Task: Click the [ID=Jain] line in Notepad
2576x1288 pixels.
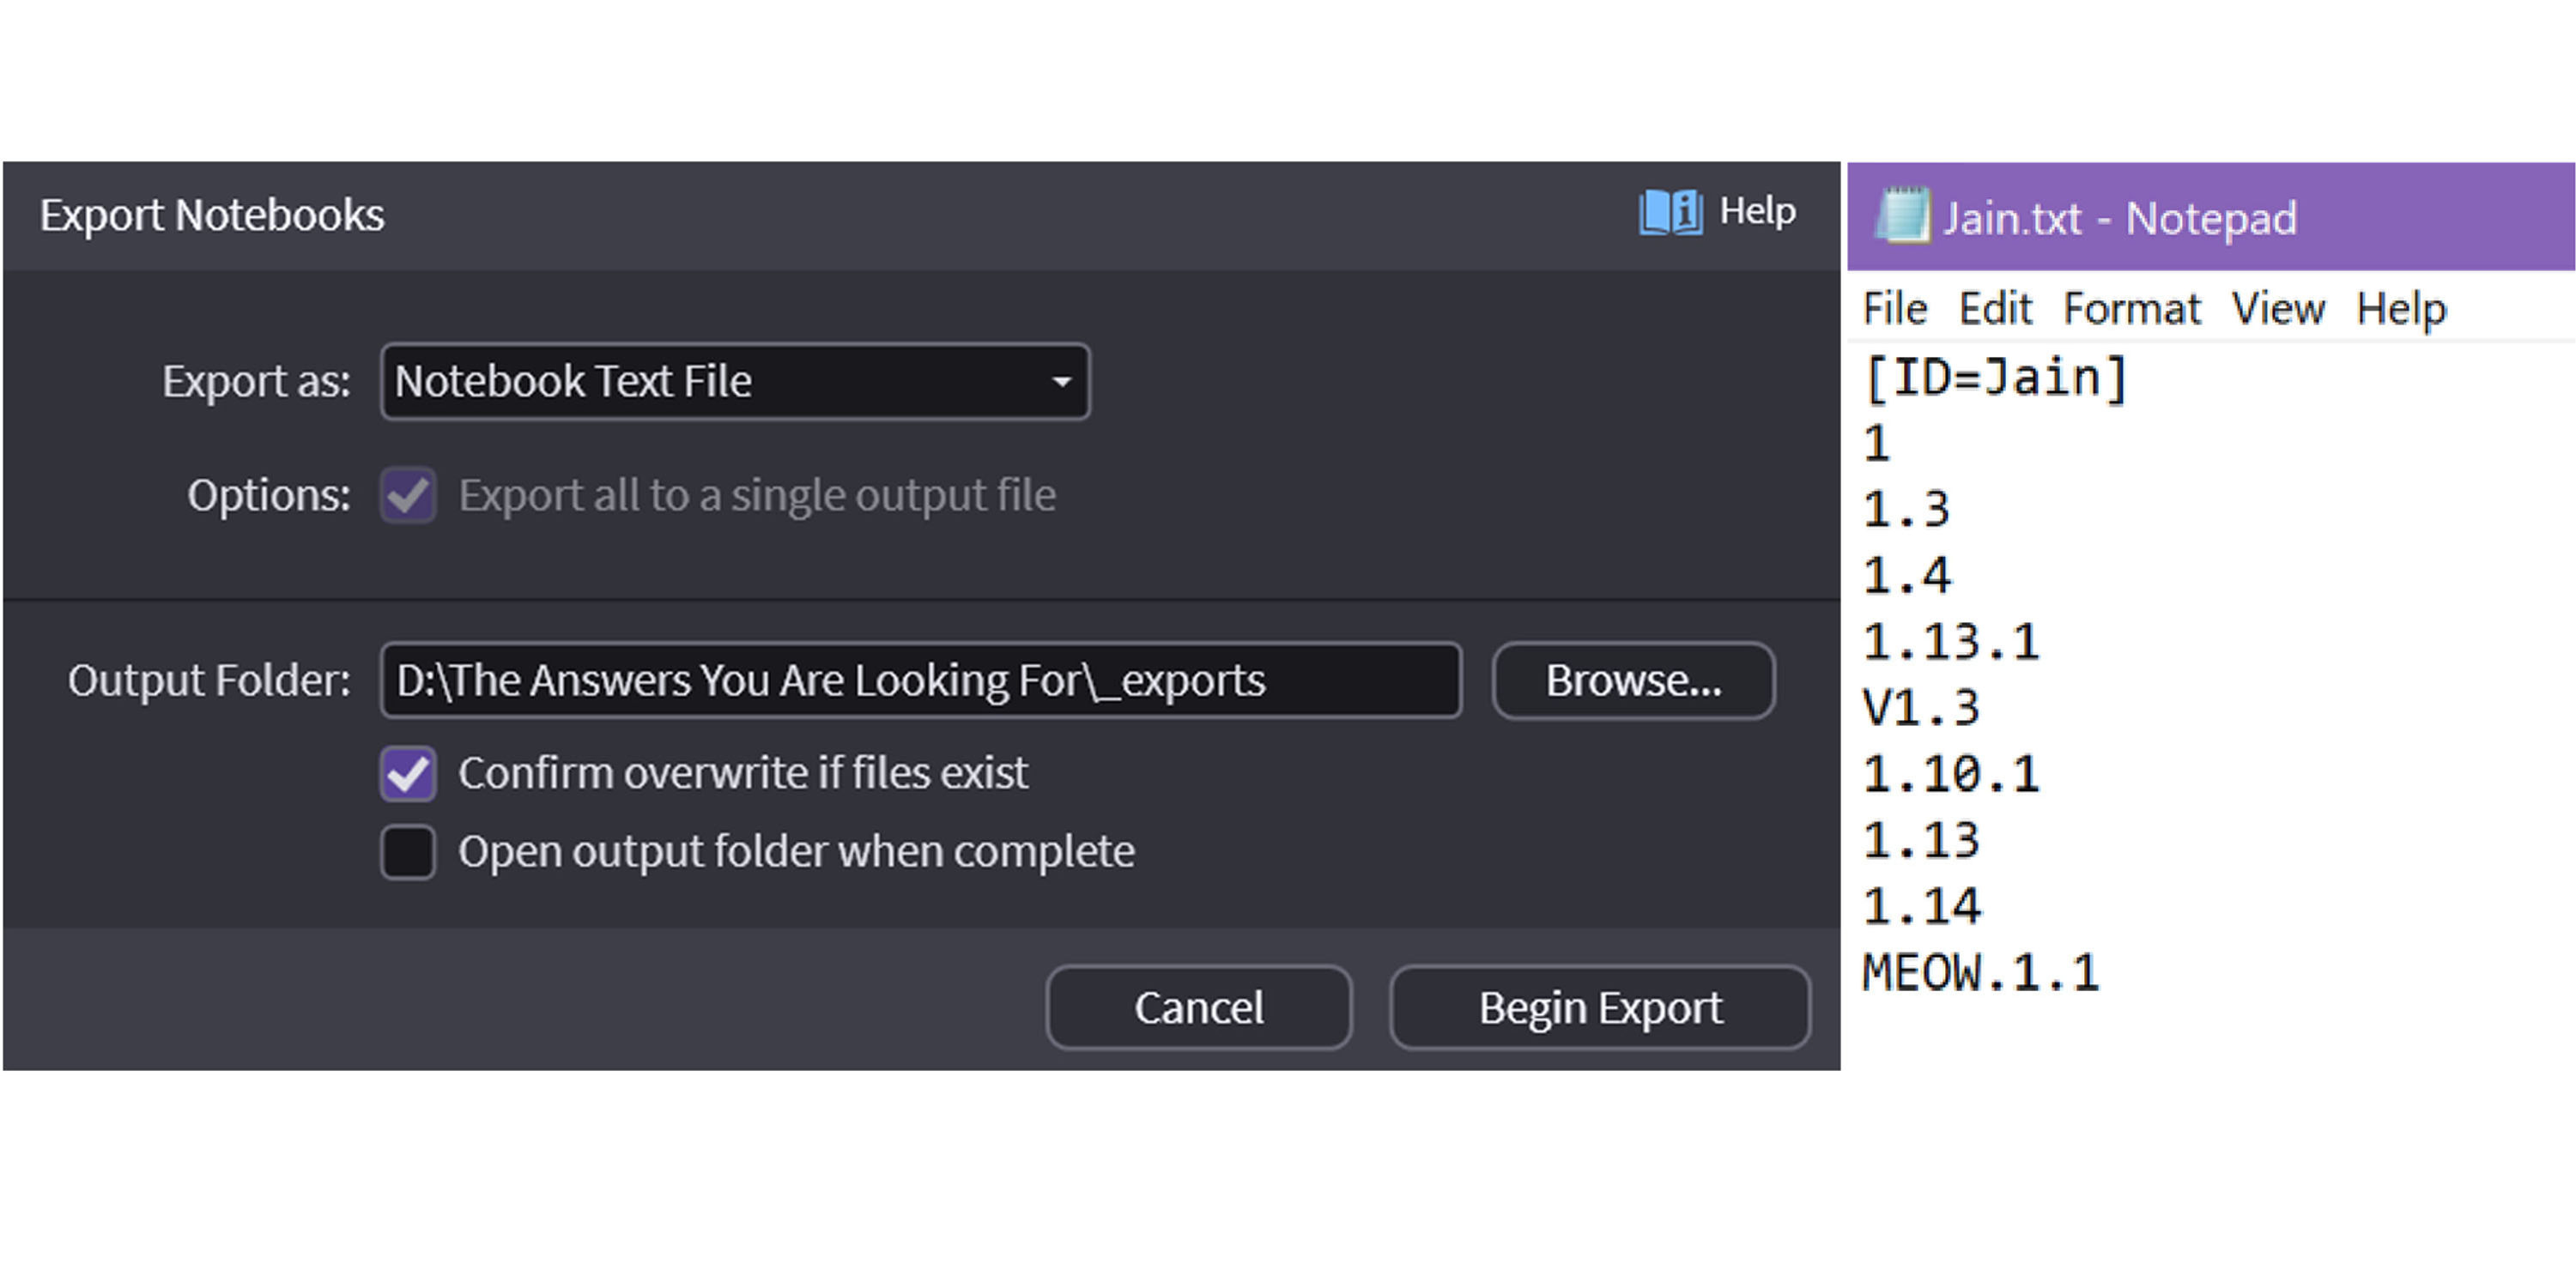Action: click(x=1996, y=379)
